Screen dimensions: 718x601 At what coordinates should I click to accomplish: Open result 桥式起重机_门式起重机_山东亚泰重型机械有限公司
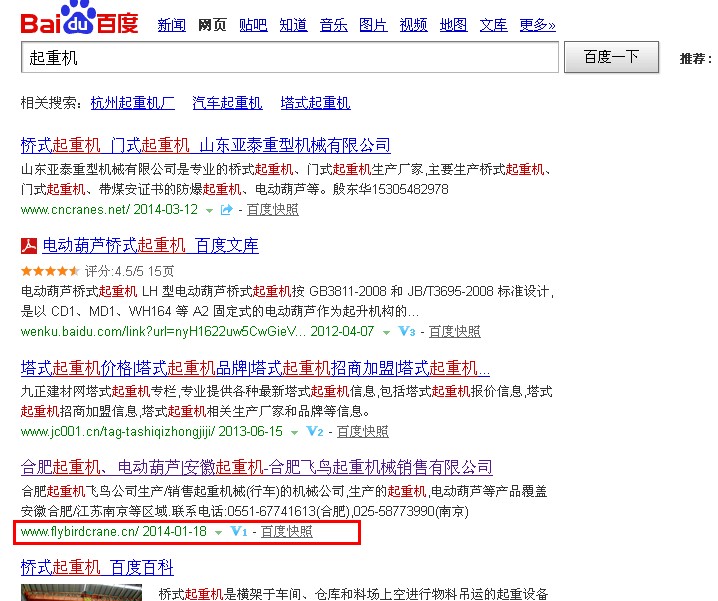pyautogui.click(x=206, y=145)
